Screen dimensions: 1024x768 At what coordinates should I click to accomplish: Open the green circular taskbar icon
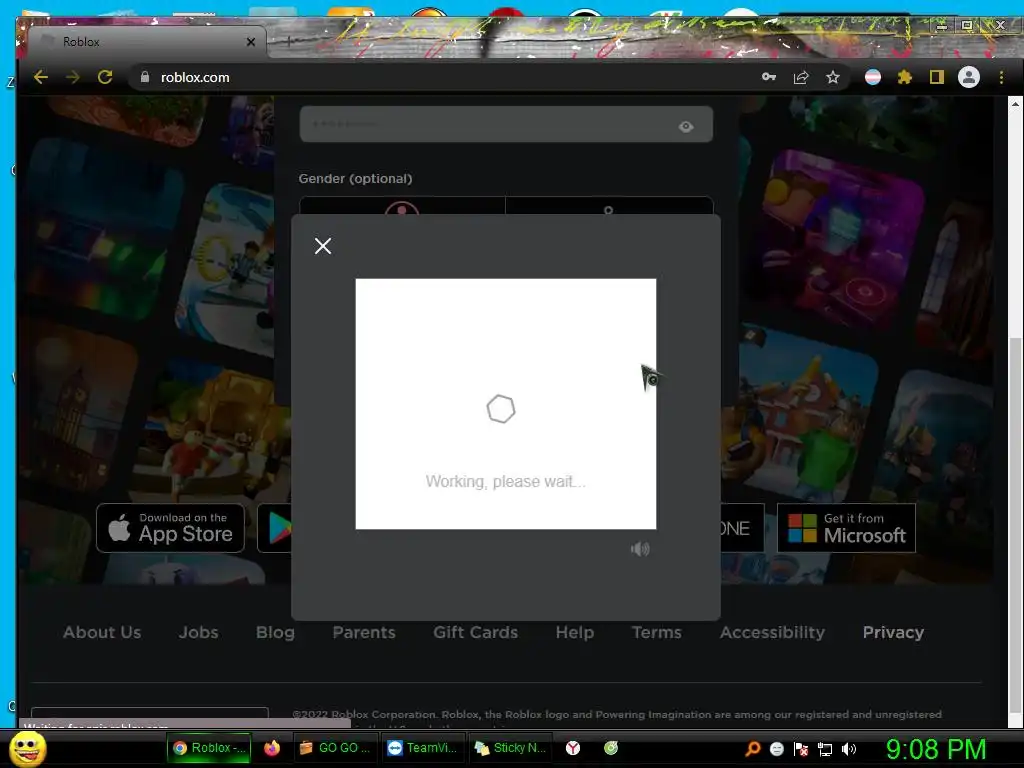point(611,748)
